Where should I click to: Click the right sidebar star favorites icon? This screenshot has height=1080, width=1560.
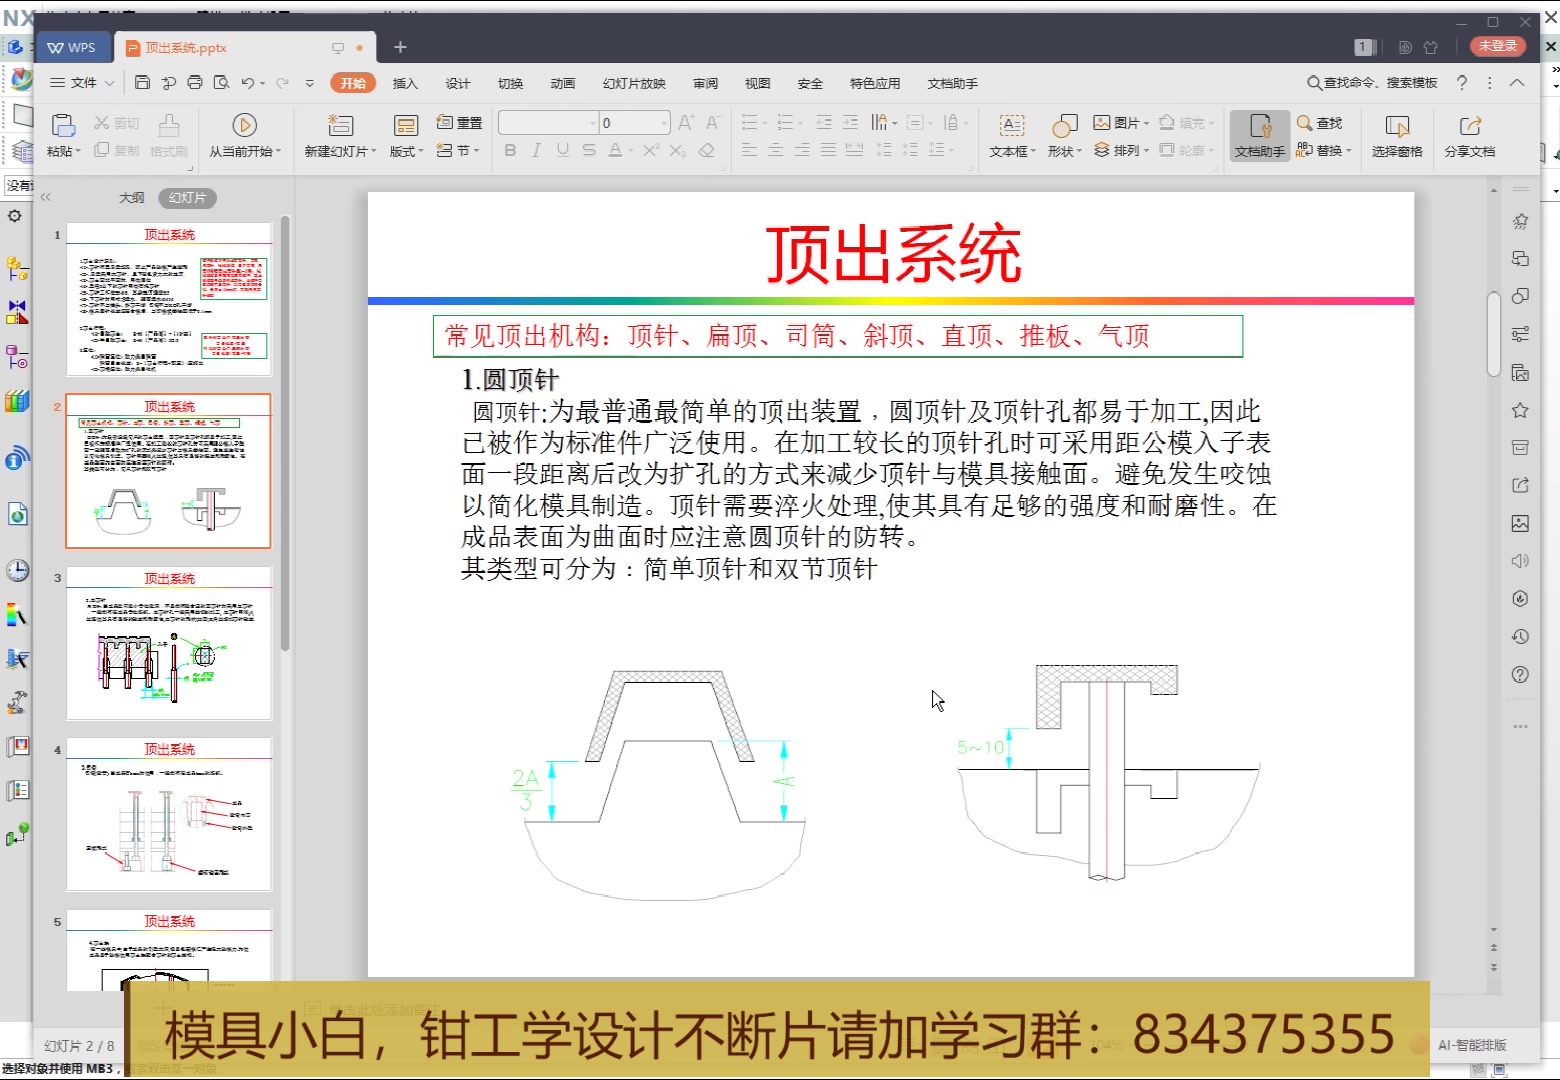click(x=1520, y=410)
